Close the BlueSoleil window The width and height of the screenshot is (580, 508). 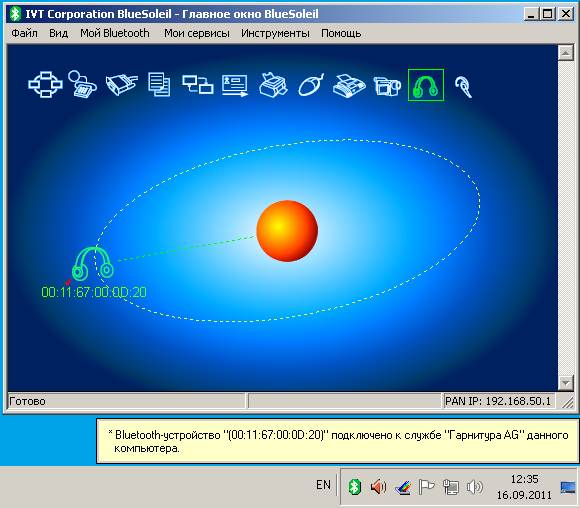coord(566,14)
